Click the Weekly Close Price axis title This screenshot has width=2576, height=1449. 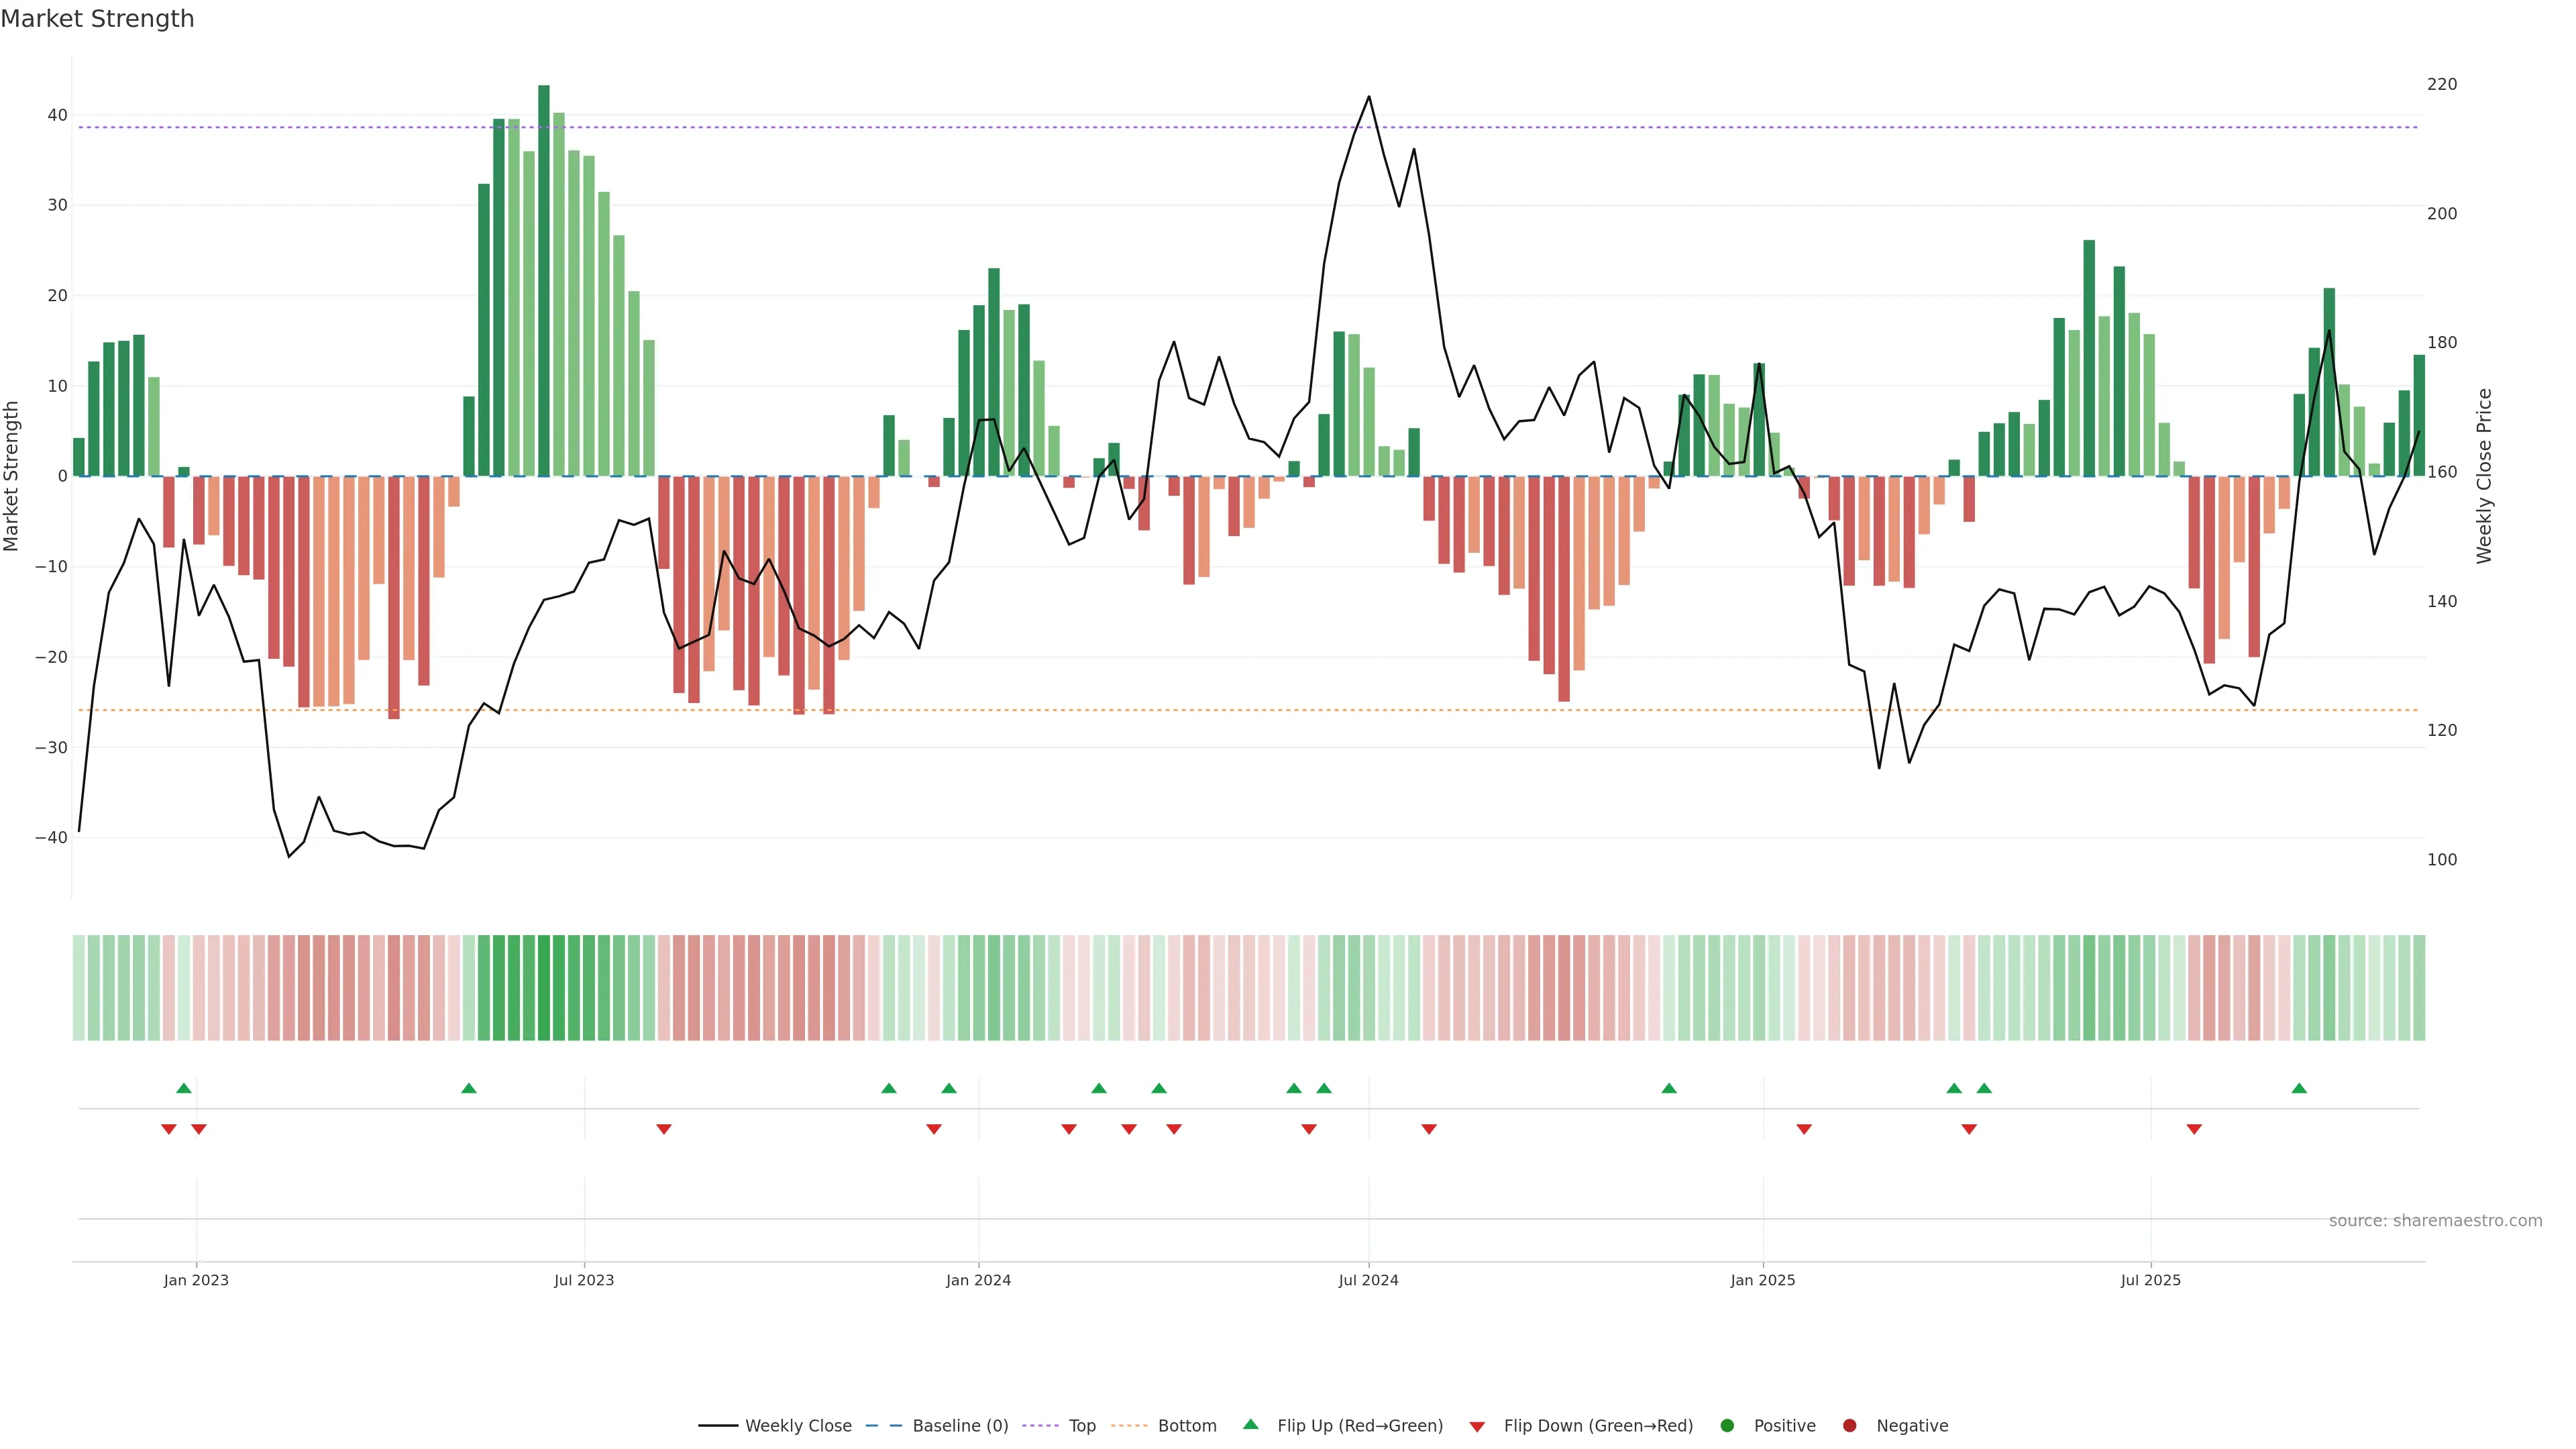2484,476
